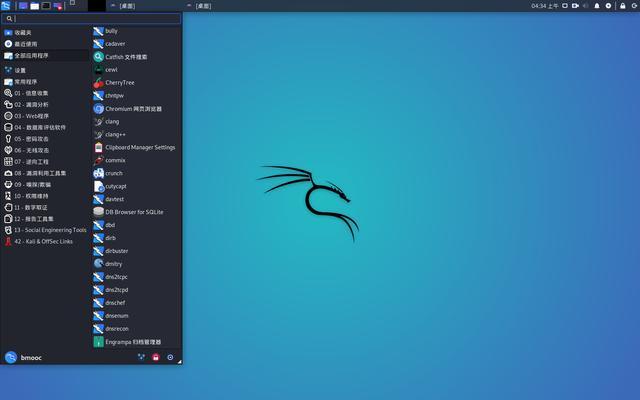Click the clock showing 04:34 上午
Viewport: 640px width, 400px height.
coord(546,6)
